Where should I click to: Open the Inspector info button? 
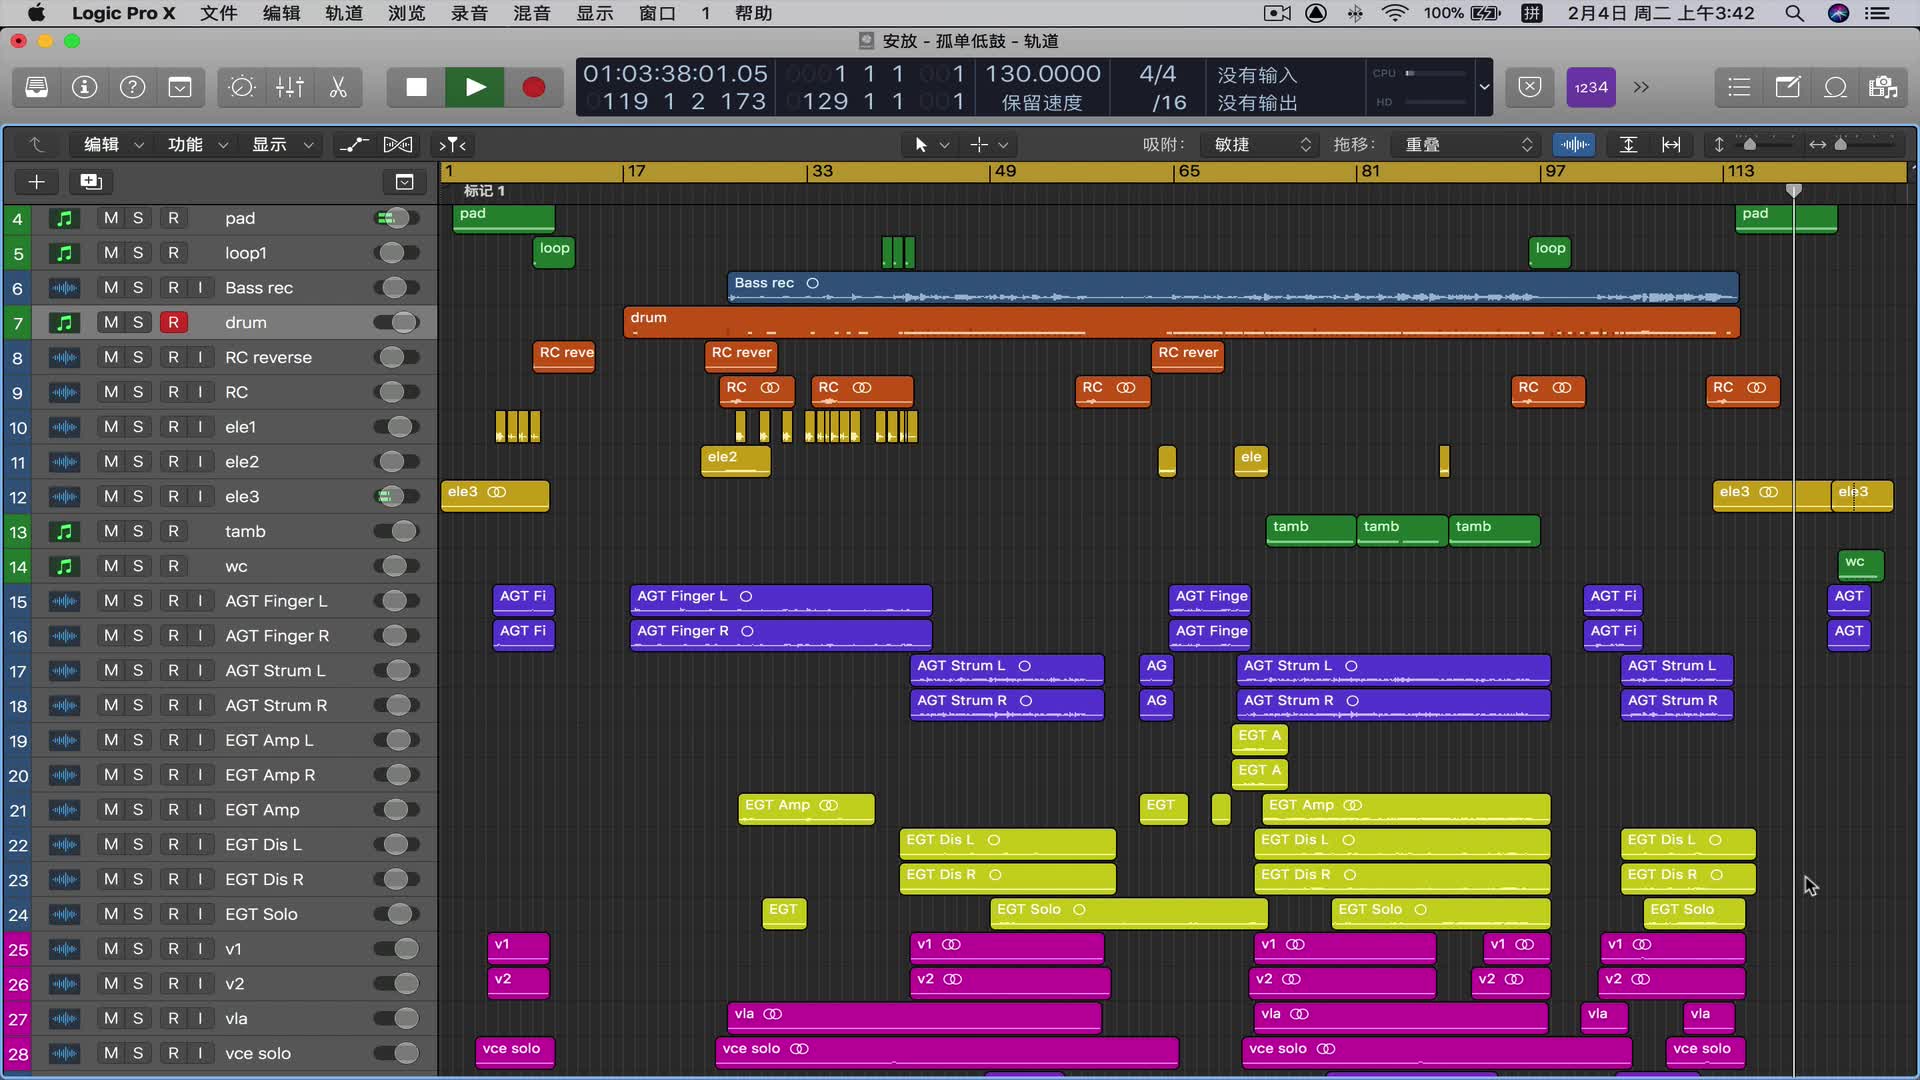[x=85, y=87]
